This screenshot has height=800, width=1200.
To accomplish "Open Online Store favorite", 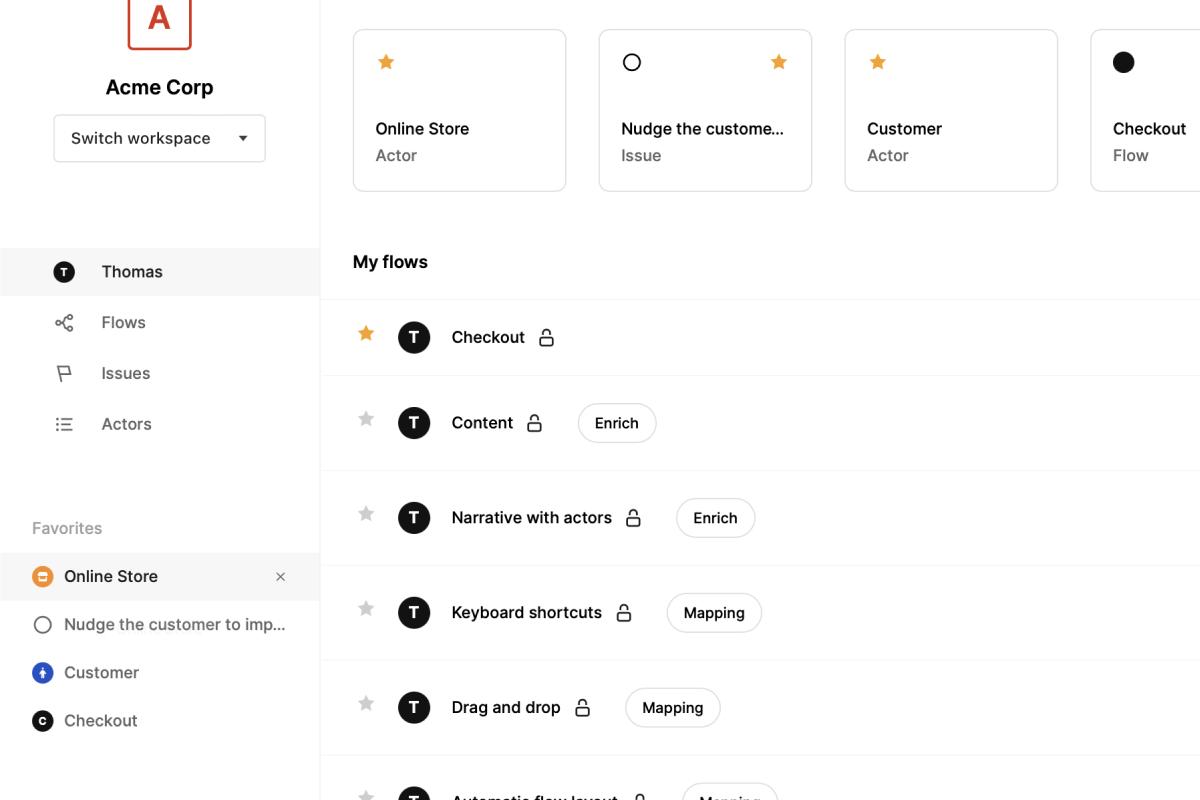I will point(160,577).
